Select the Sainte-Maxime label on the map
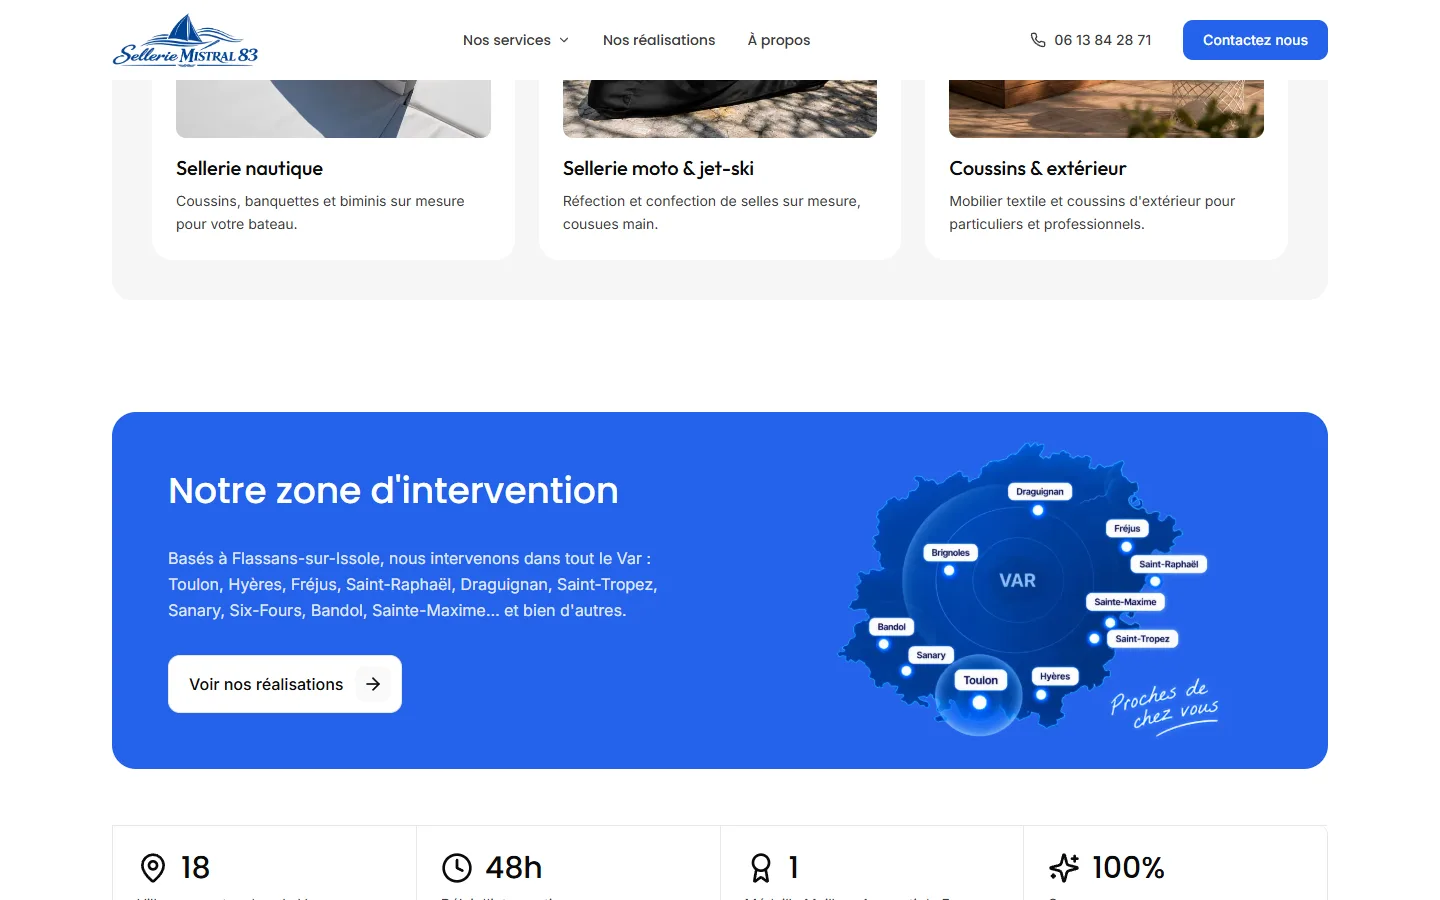Image resolution: width=1440 pixels, height=900 pixels. (x=1125, y=602)
